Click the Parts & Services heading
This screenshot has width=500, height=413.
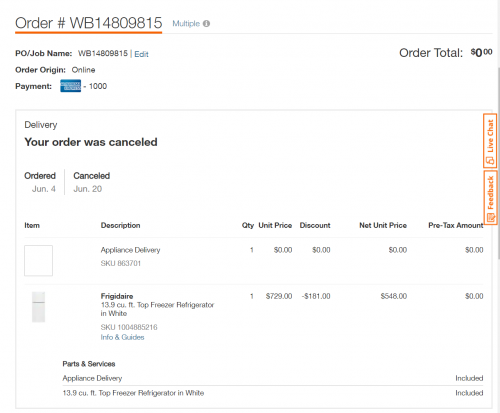(x=89, y=364)
